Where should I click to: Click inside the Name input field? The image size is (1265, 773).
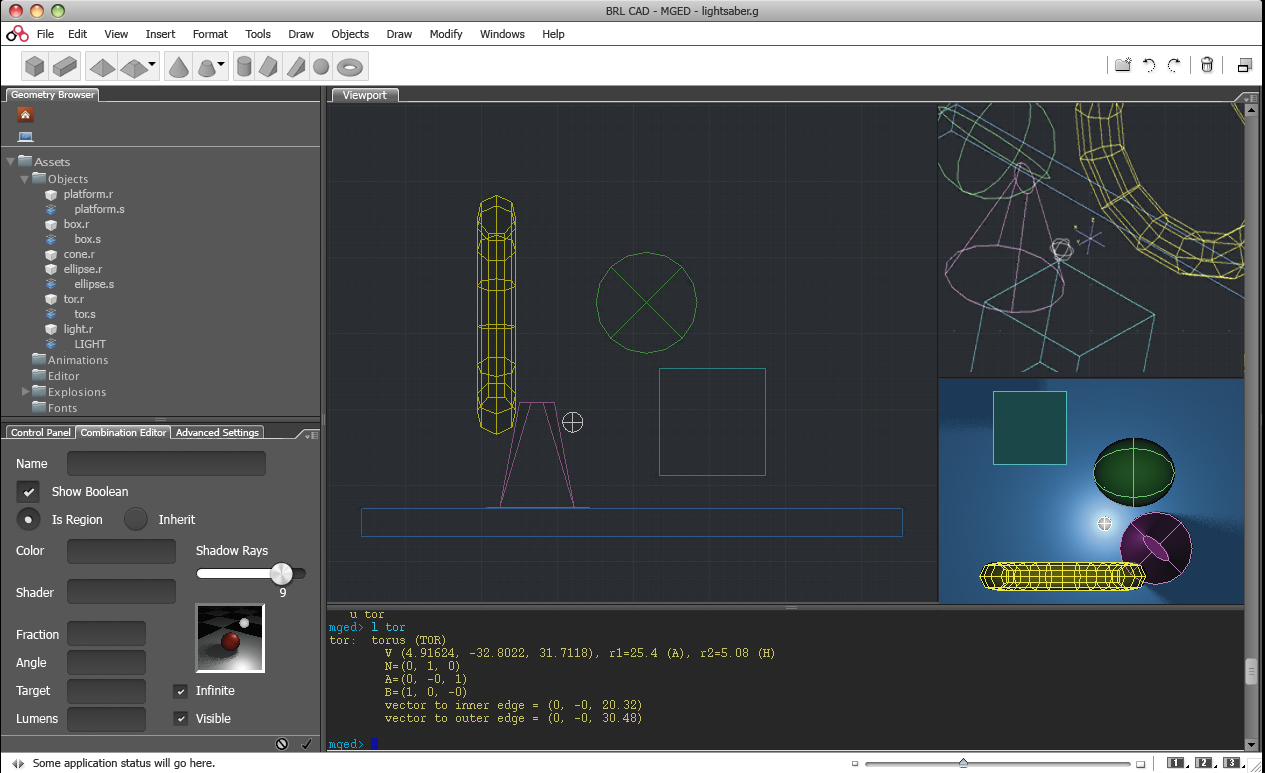(x=166, y=463)
